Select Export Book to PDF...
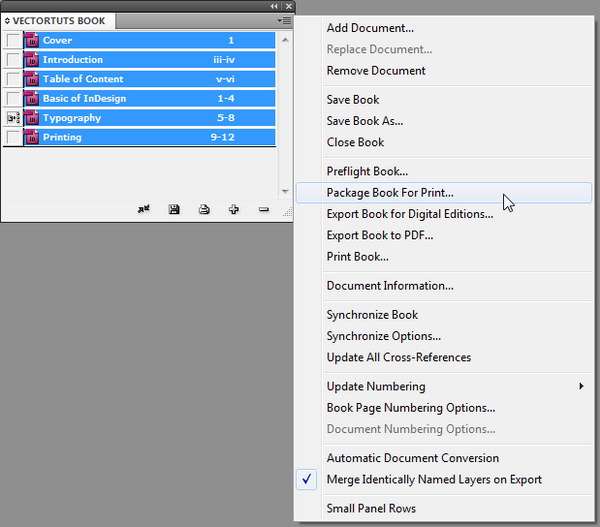600x527 pixels. click(x=380, y=235)
